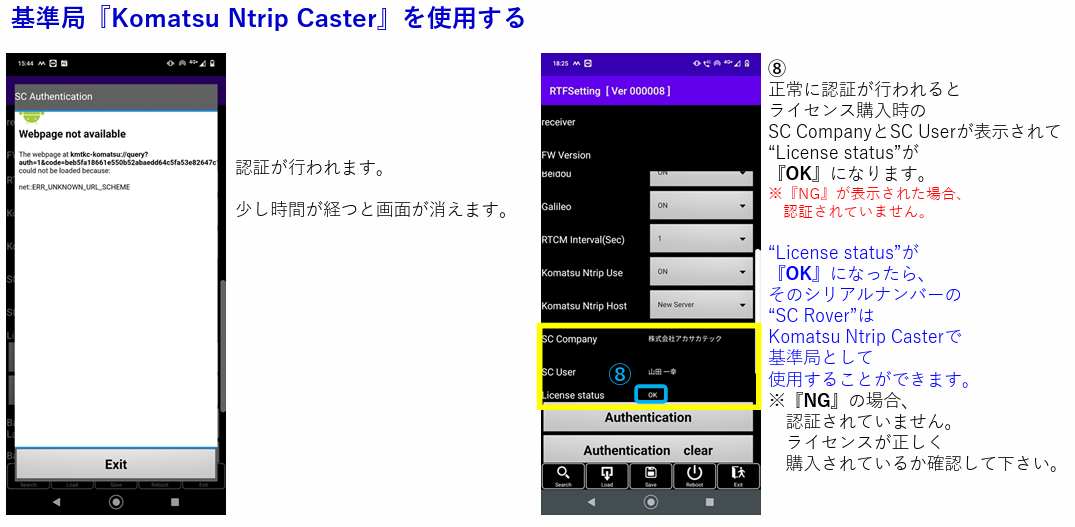The height and width of the screenshot is (527, 1075).
Task: Open the Galileo ON dropdown
Action: (701, 206)
